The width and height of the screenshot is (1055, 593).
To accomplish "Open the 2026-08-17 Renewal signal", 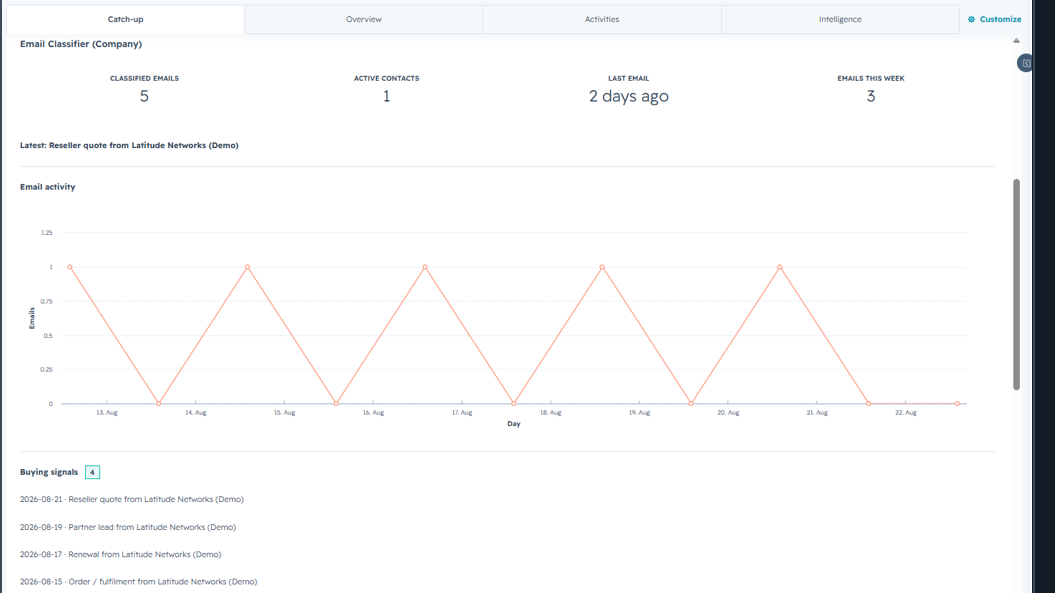I will tap(120, 555).
